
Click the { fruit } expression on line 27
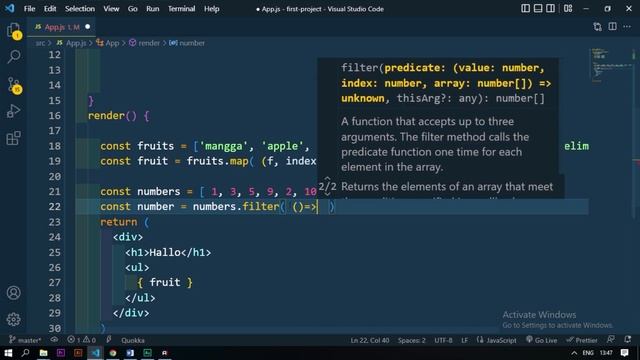tap(165, 282)
